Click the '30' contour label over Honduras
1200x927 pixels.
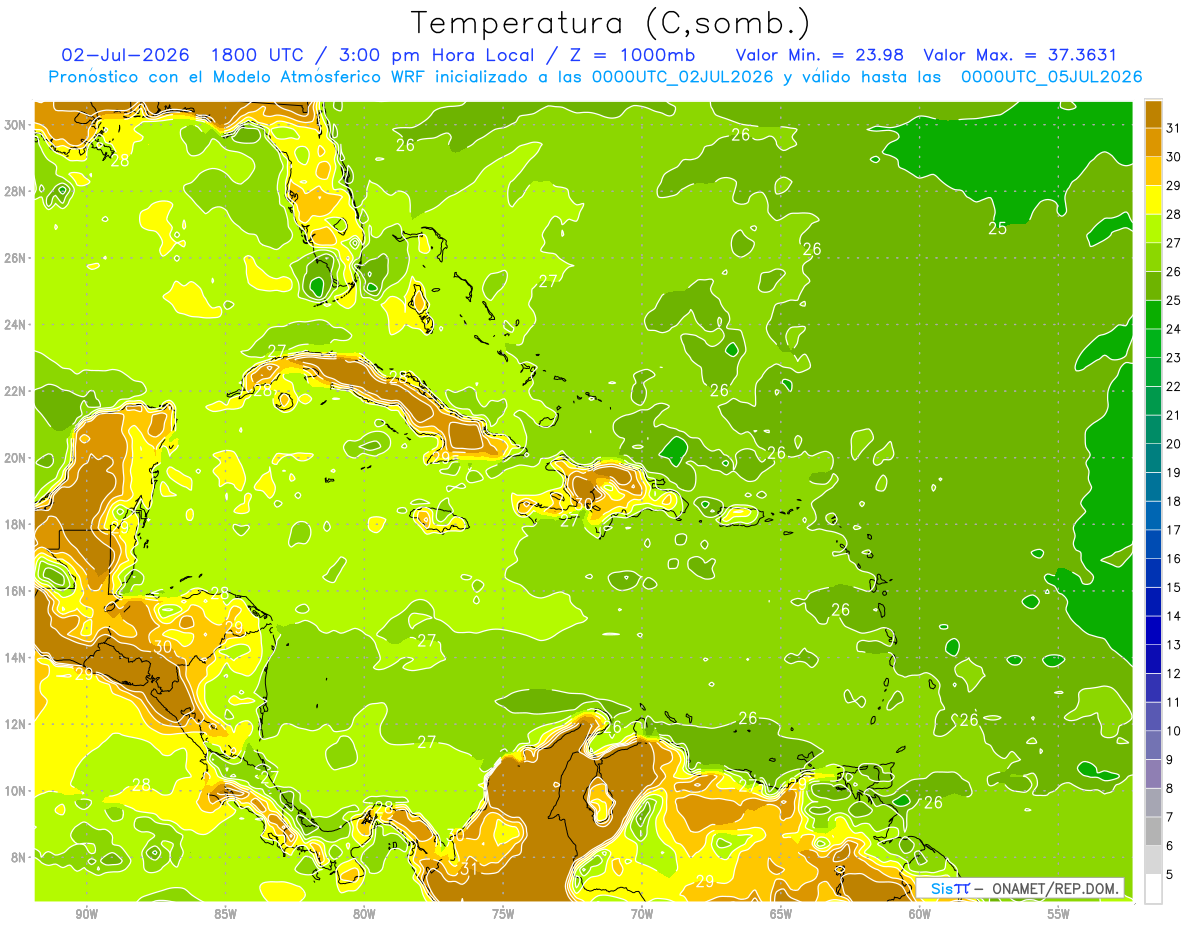coord(163,647)
